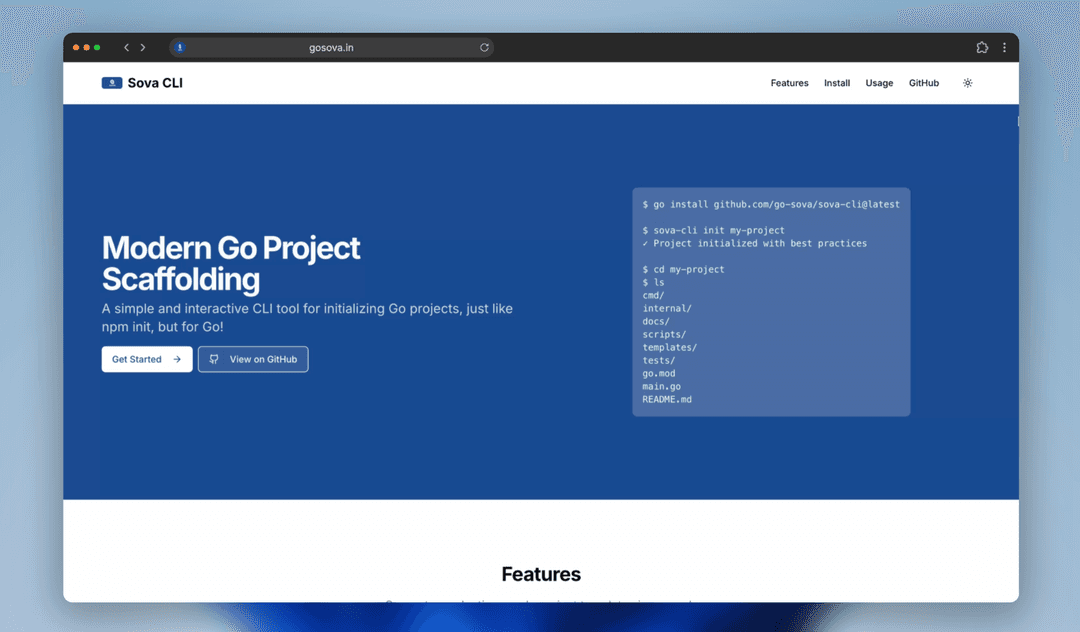This screenshot has width=1080, height=632.
Task: Open the Features nav link
Action: tap(789, 83)
